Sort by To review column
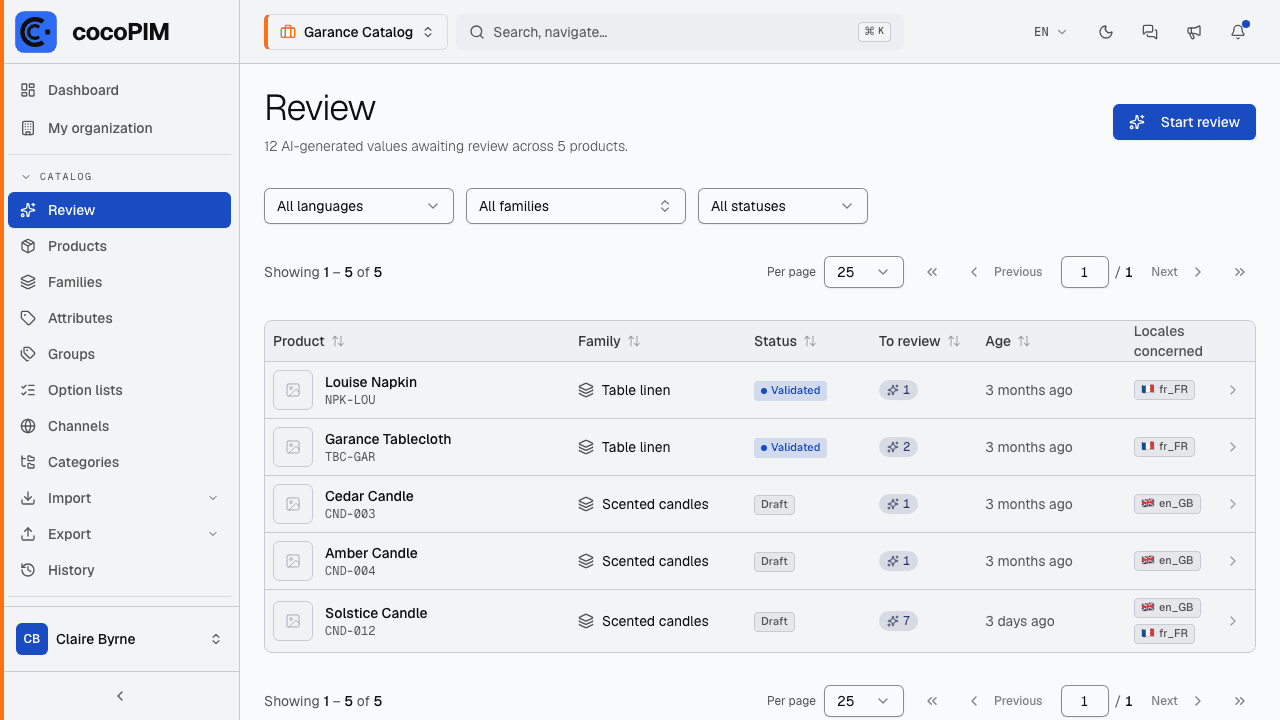Image resolution: width=1280 pixels, height=720 pixels. pos(919,341)
